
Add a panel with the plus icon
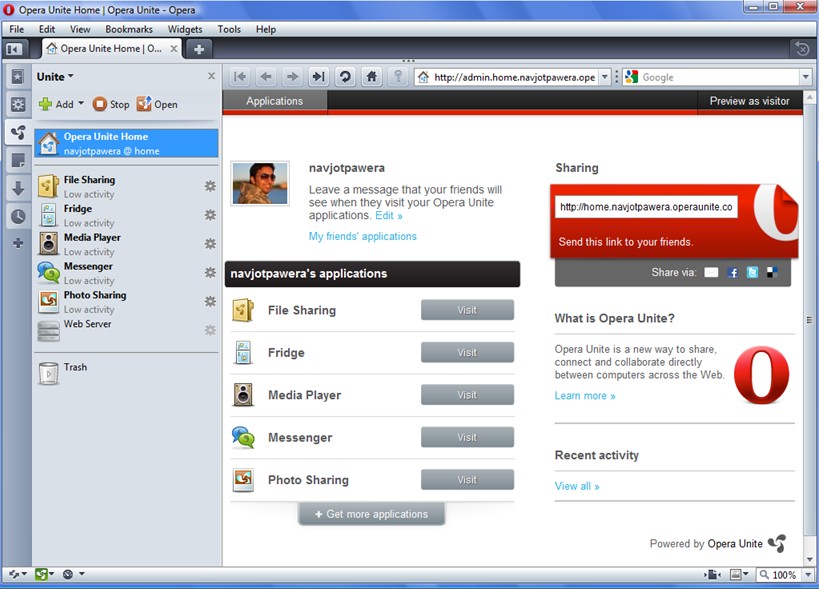pos(18,243)
